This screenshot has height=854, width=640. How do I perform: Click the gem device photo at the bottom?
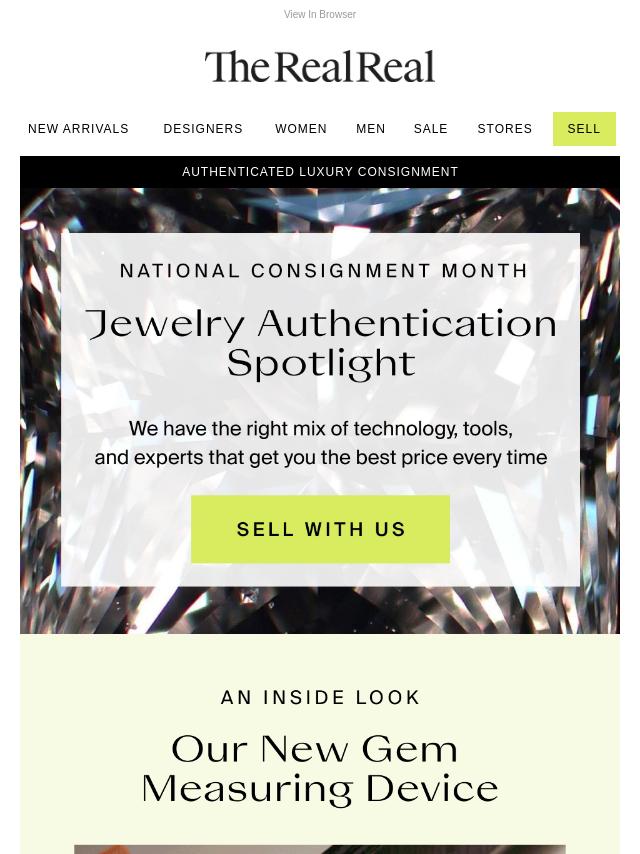click(x=320, y=849)
